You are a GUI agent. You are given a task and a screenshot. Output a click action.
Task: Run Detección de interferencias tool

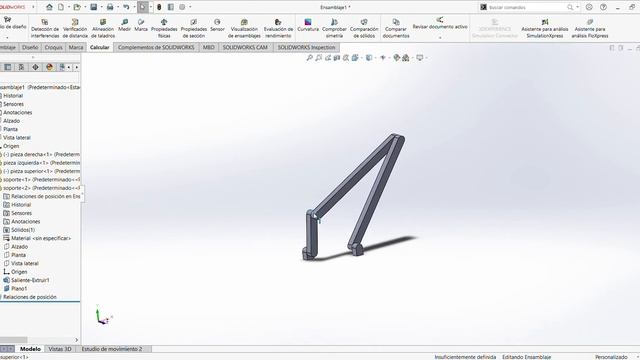point(45,28)
